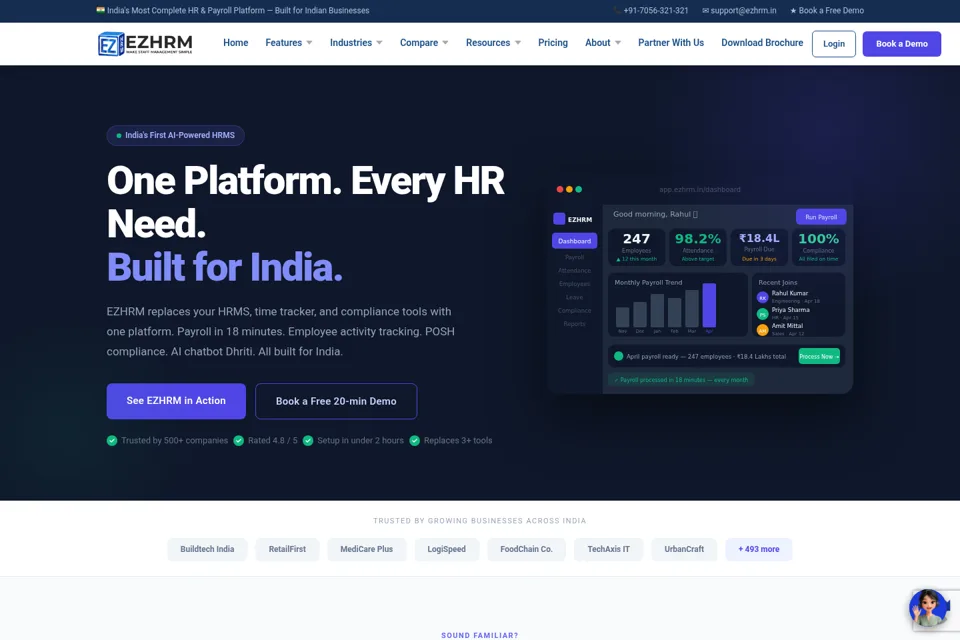Click the + 493 more chip
960x640 pixels.
point(759,549)
